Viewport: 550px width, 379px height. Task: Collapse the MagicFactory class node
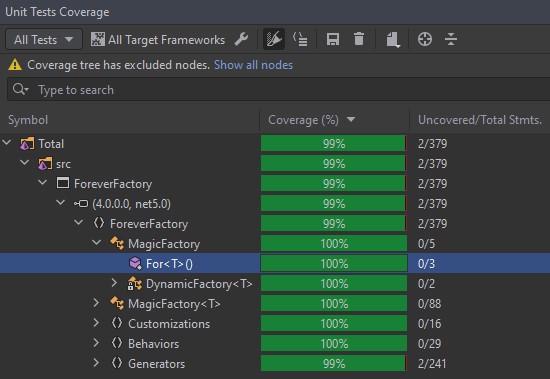coord(96,242)
